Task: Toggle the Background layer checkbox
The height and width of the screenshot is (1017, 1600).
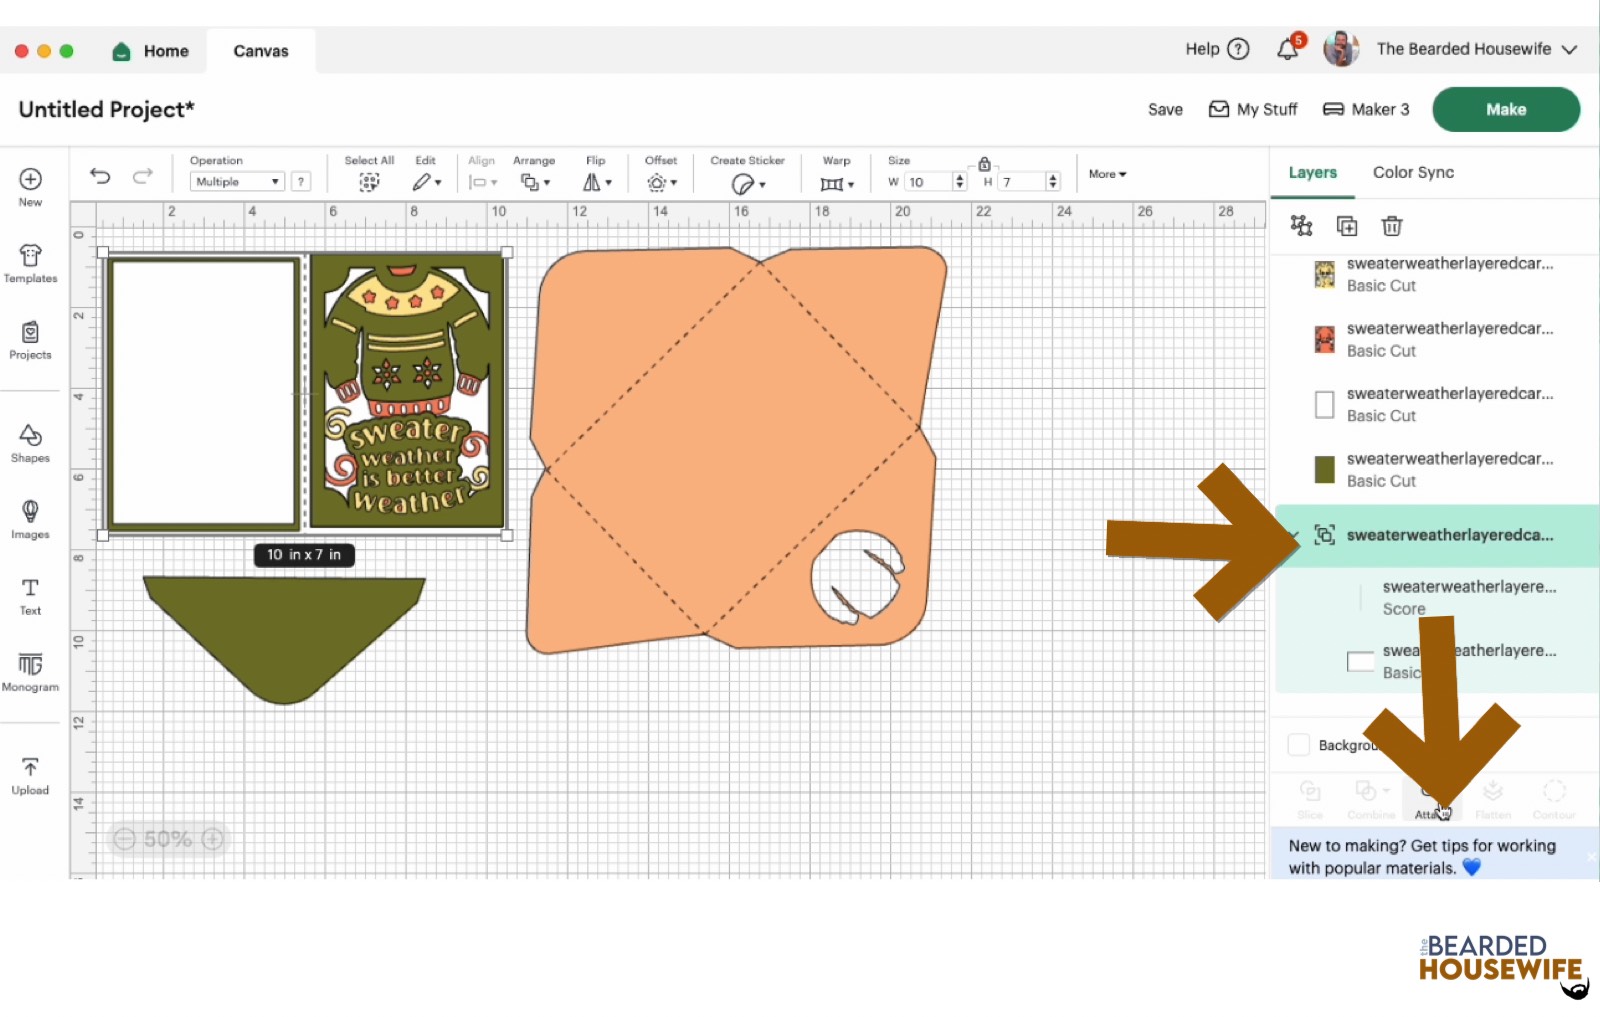Action: (x=1299, y=745)
